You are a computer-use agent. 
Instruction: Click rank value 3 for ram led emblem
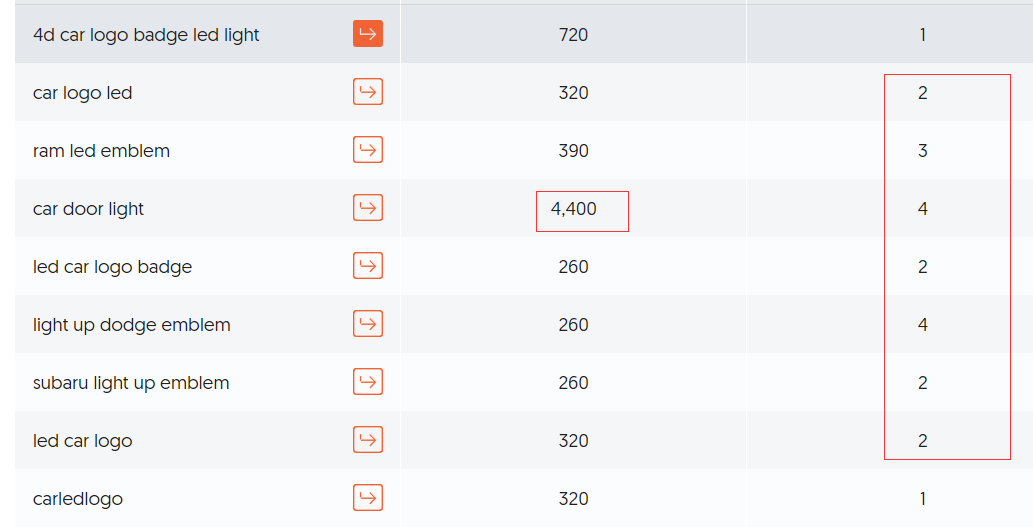coord(922,151)
